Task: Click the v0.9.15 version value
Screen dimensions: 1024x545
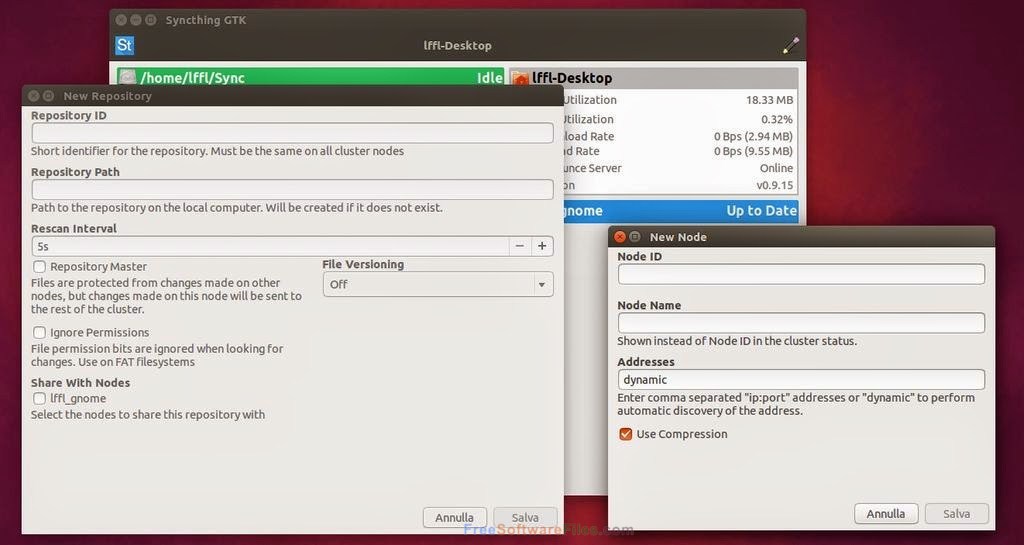Action: coord(775,185)
